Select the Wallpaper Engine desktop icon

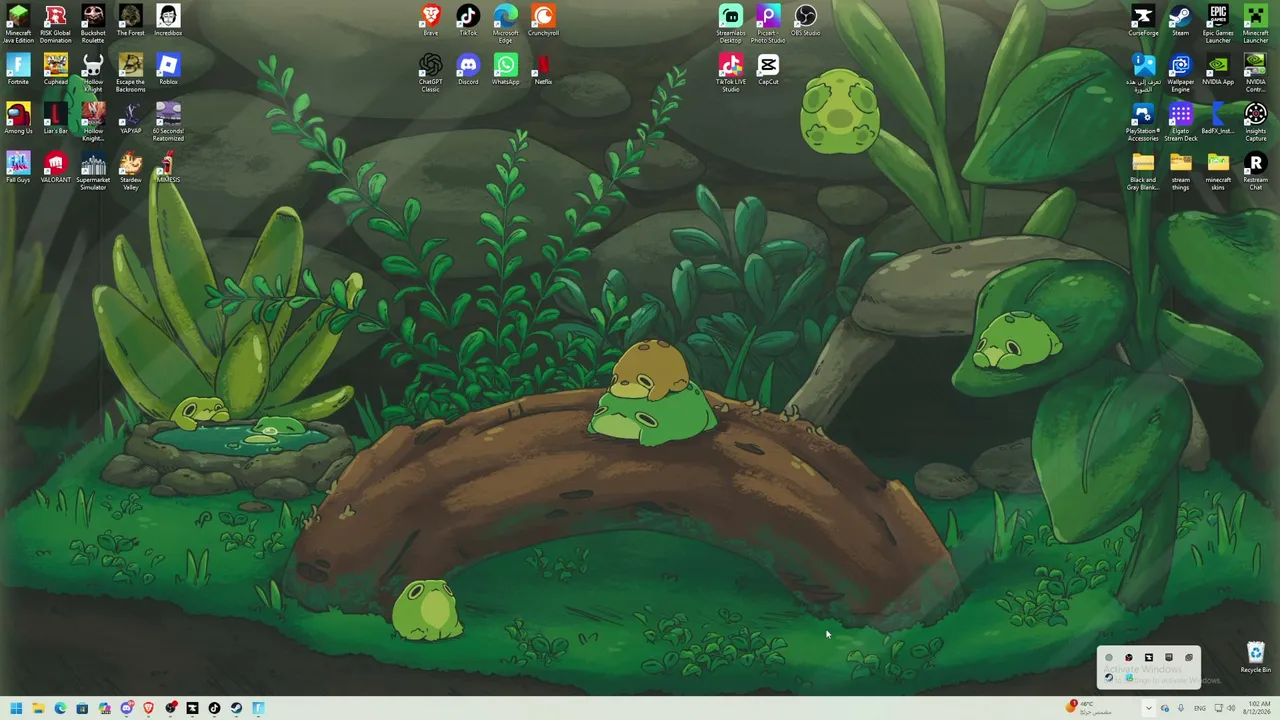(x=1181, y=73)
